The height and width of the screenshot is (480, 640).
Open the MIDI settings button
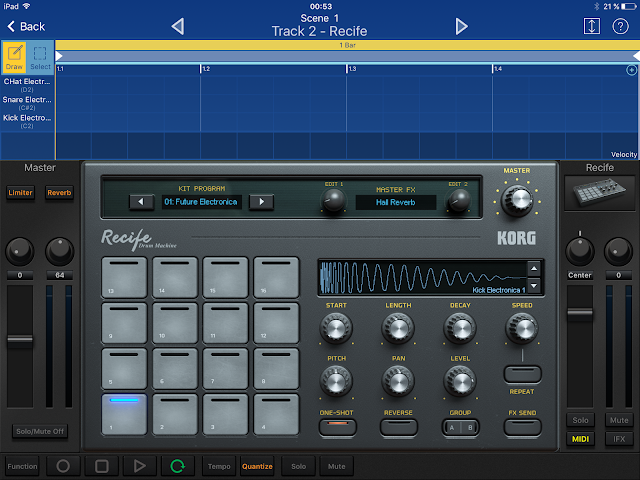[580, 439]
